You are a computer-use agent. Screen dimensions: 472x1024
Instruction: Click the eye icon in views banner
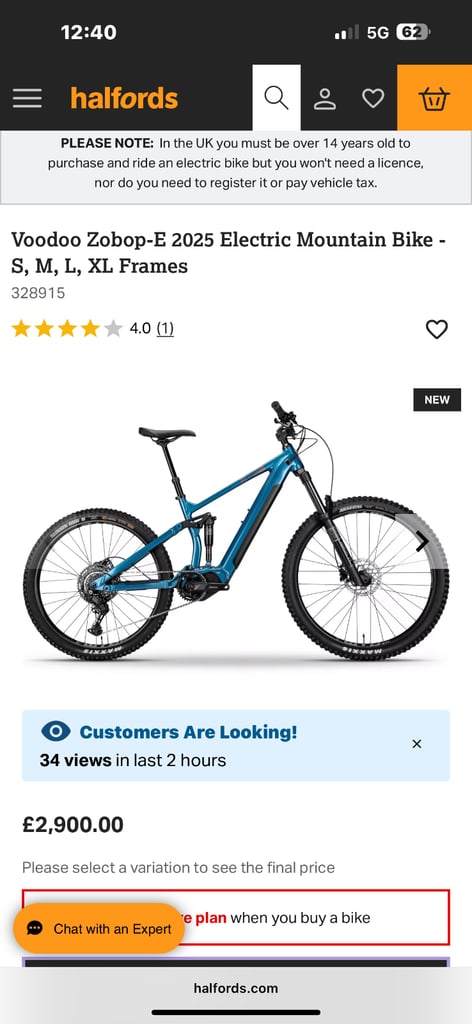[x=55, y=731]
